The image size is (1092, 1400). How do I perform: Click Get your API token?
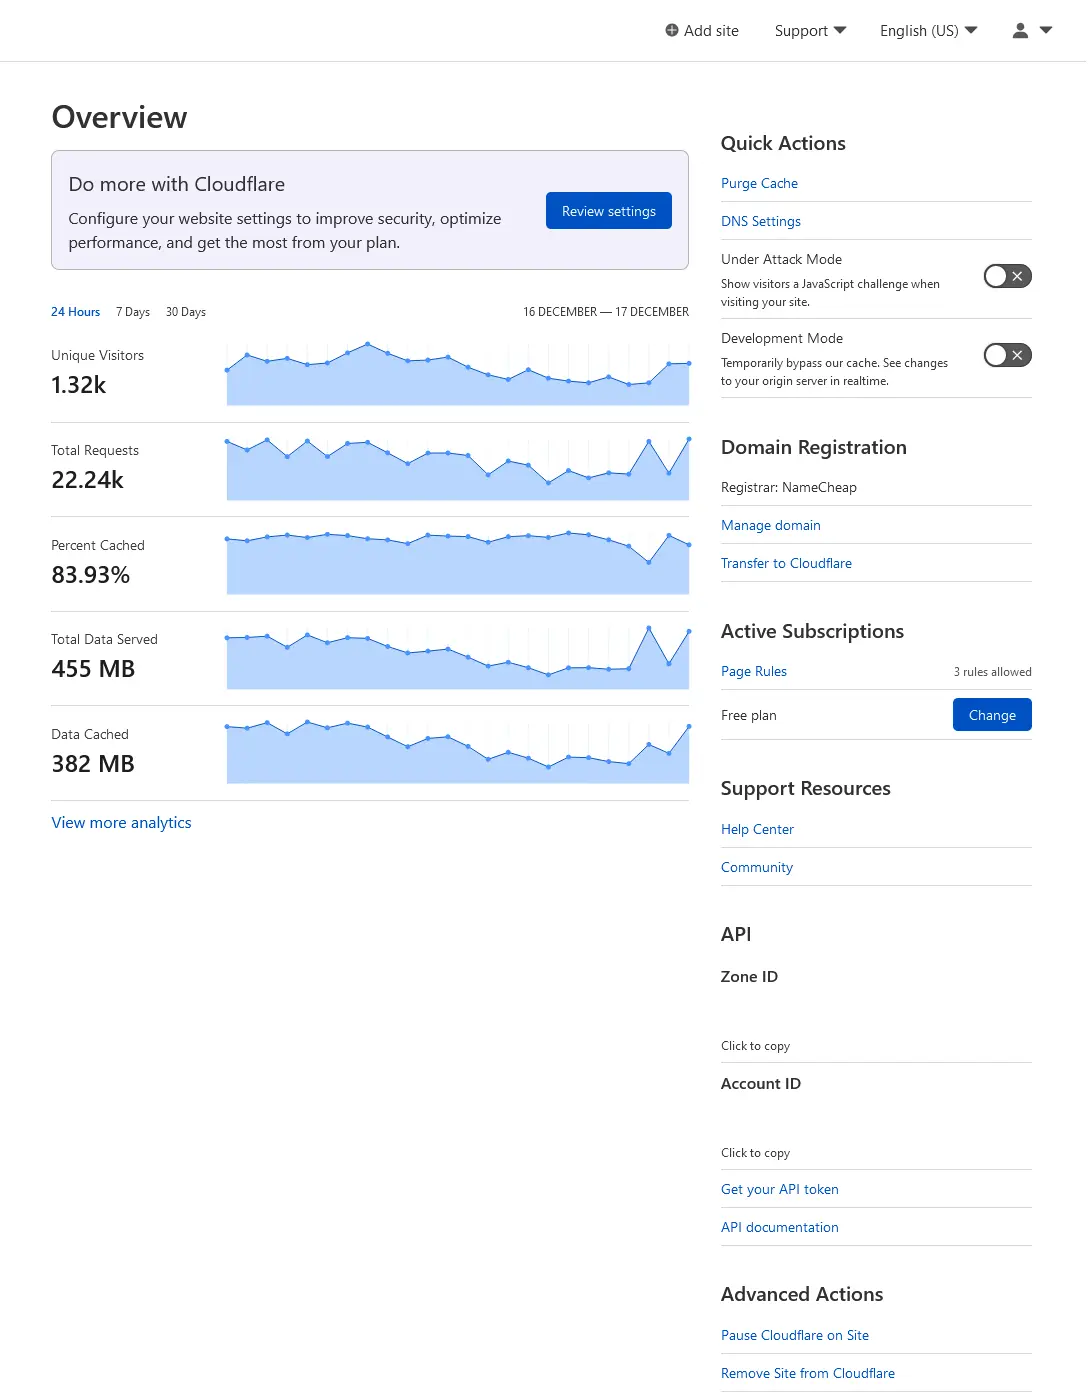[779, 1189]
